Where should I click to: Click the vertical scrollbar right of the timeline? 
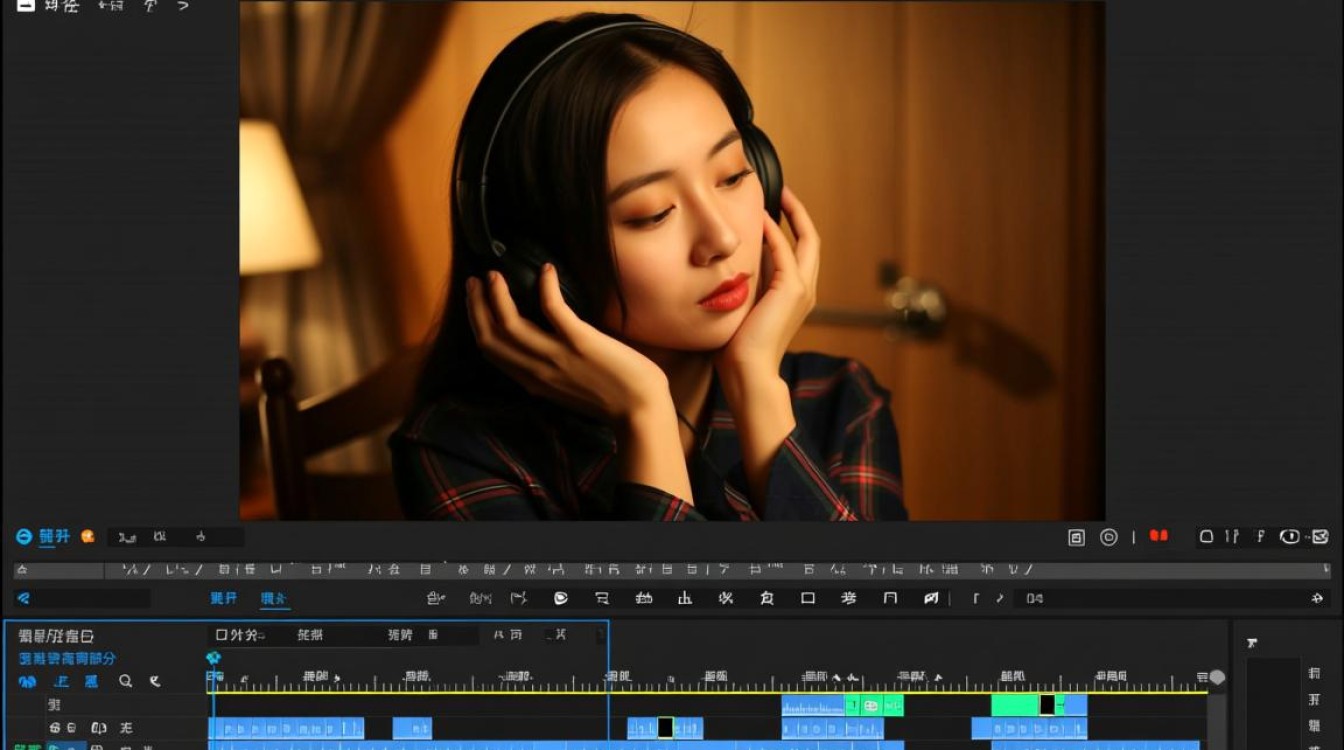click(1216, 720)
